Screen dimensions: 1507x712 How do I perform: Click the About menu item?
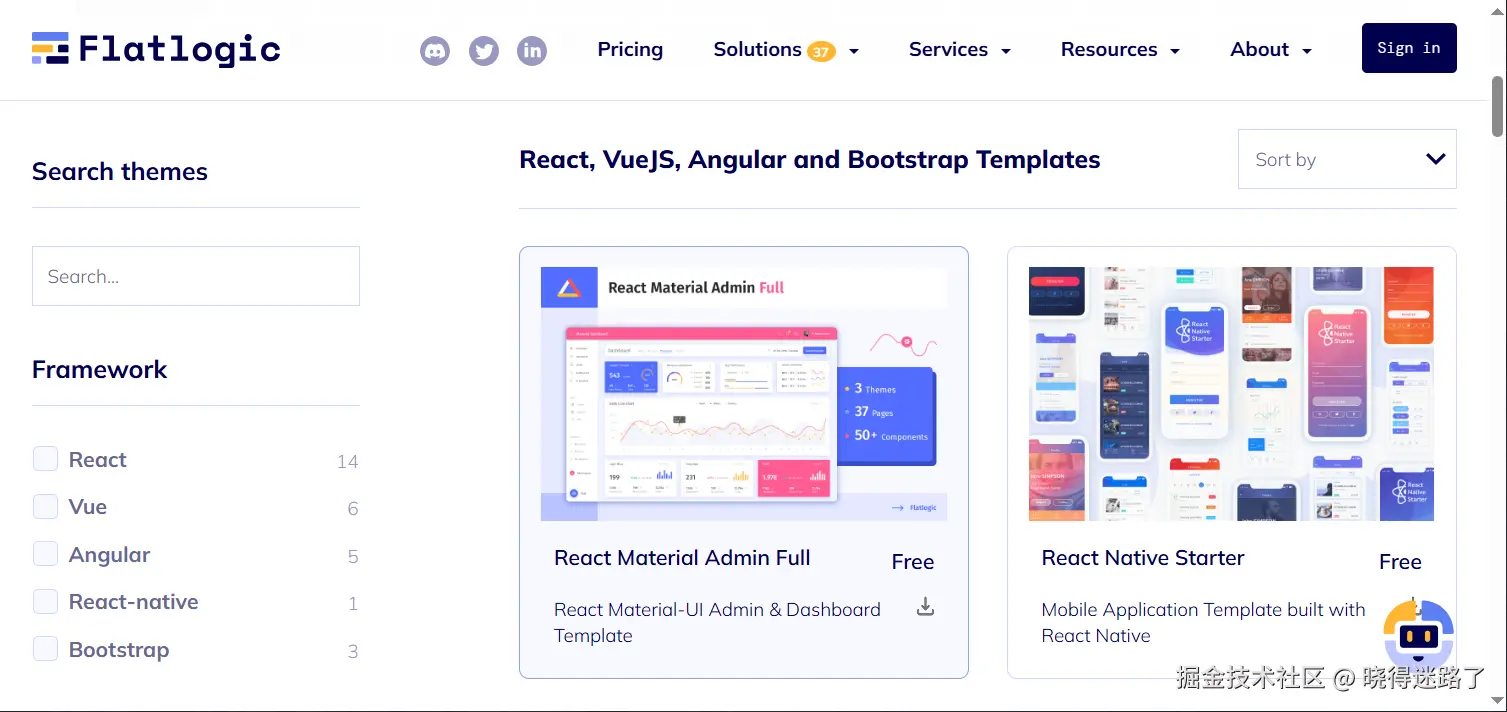pos(1260,49)
